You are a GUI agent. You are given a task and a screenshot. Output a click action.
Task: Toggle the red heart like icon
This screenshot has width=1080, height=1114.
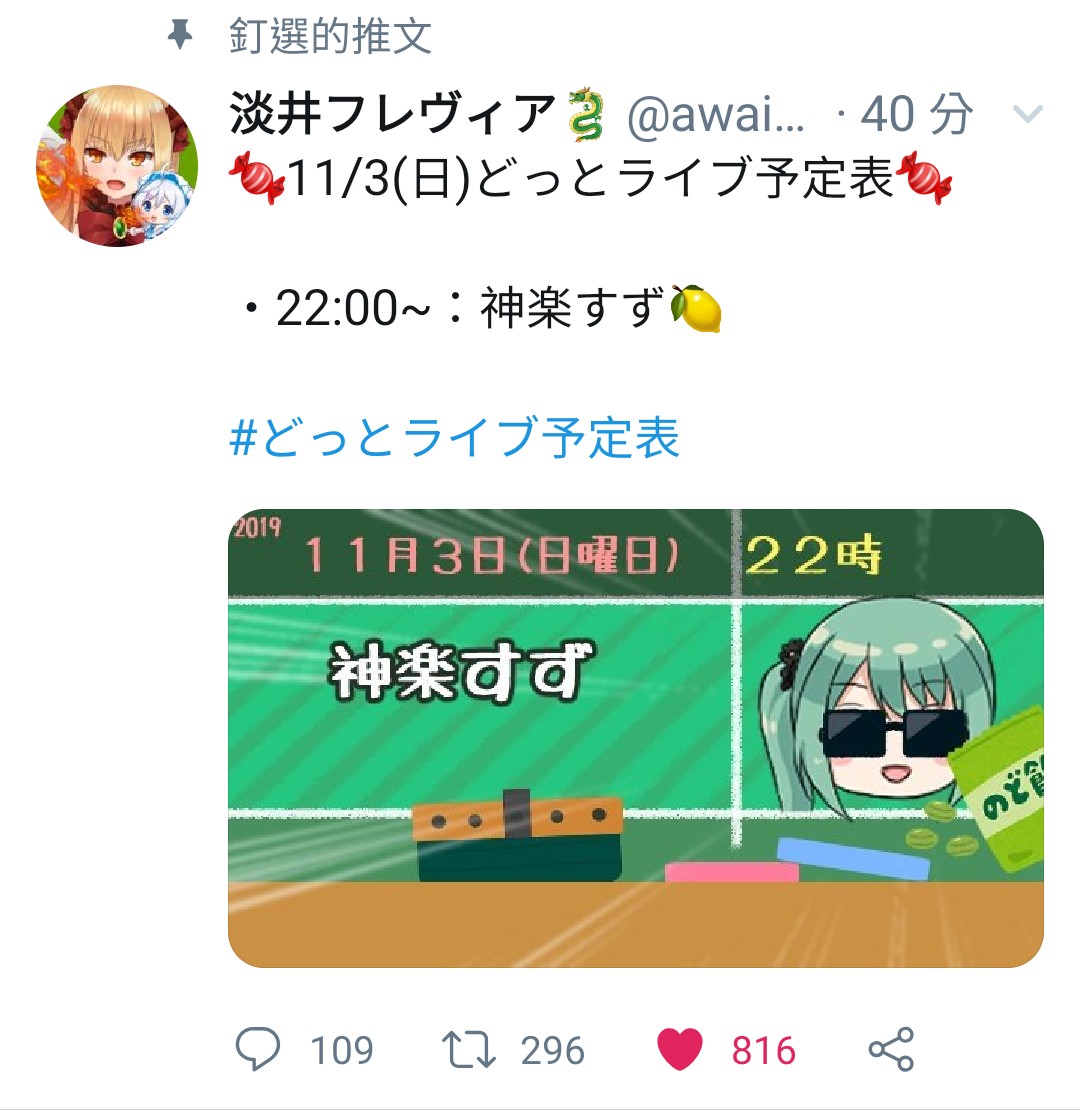(680, 1049)
